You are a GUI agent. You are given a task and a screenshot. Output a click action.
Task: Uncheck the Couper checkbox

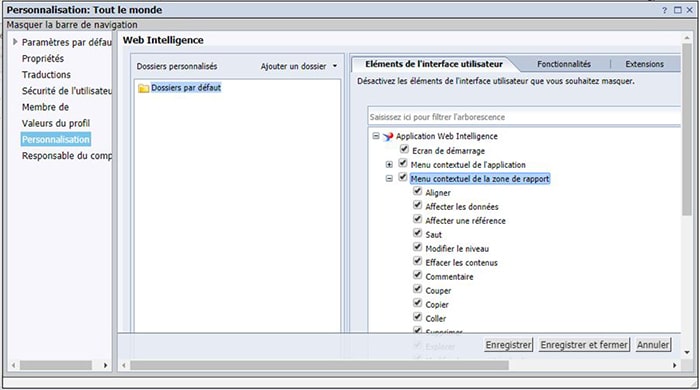coord(417,289)
